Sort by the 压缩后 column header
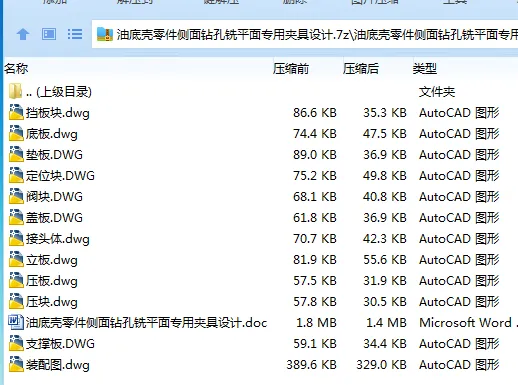This screenshot has width=518, height=385. (x=361, y=69)
